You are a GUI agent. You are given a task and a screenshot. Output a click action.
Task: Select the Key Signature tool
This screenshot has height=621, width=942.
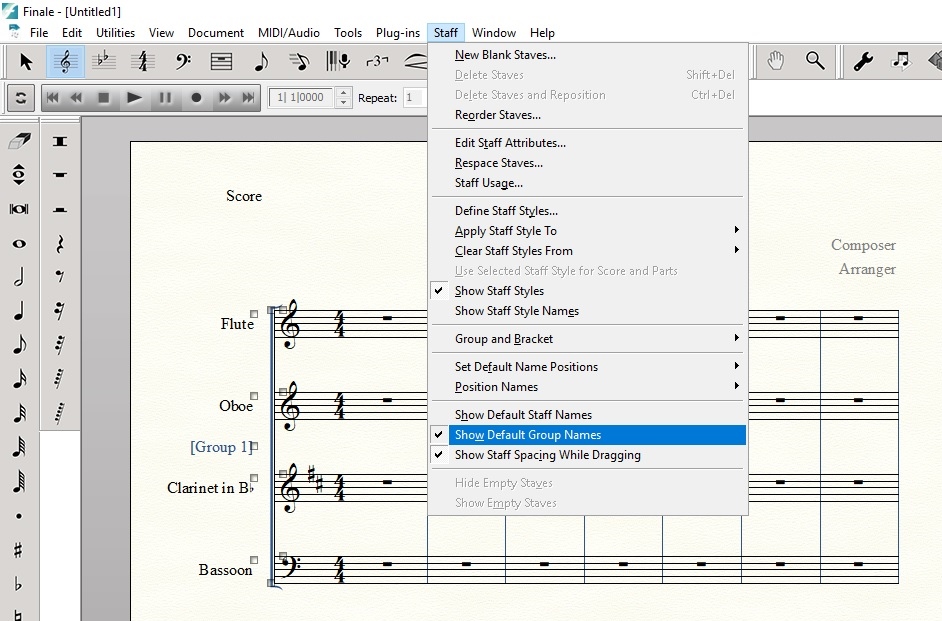point(104,62)
